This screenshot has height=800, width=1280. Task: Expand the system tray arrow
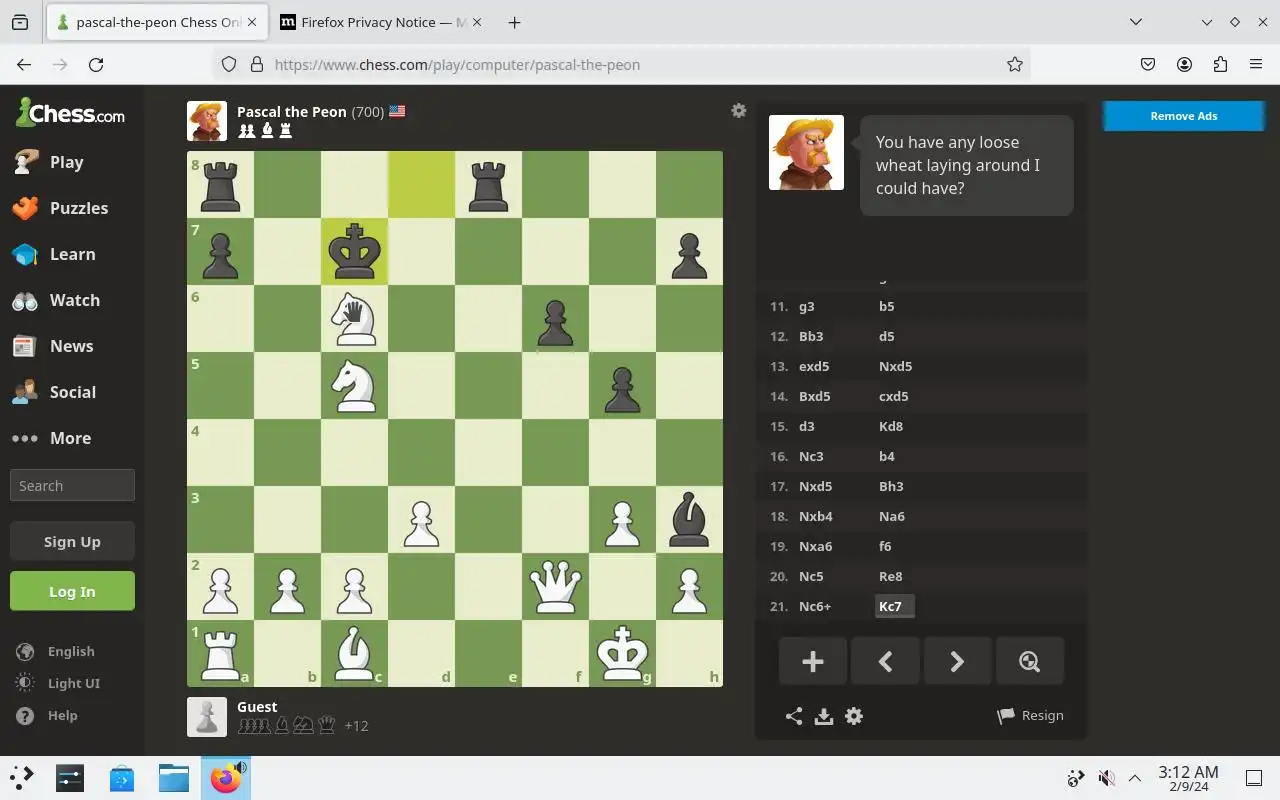(x=1135, y=778)
